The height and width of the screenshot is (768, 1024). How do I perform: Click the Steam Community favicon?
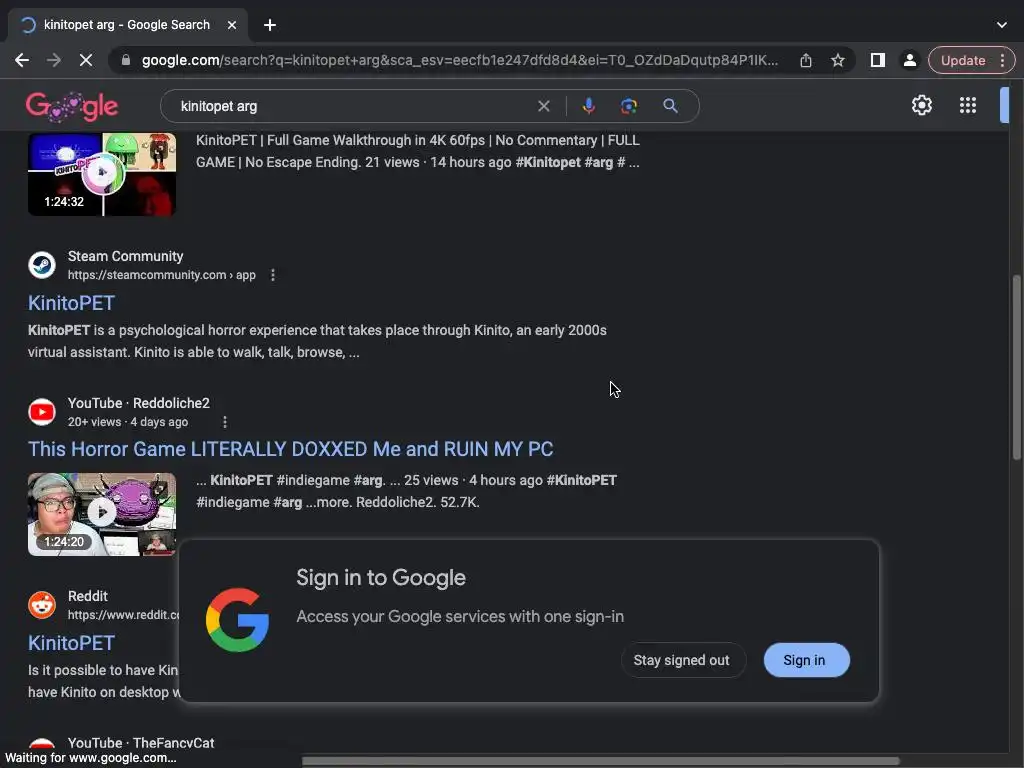click(42, 265)
